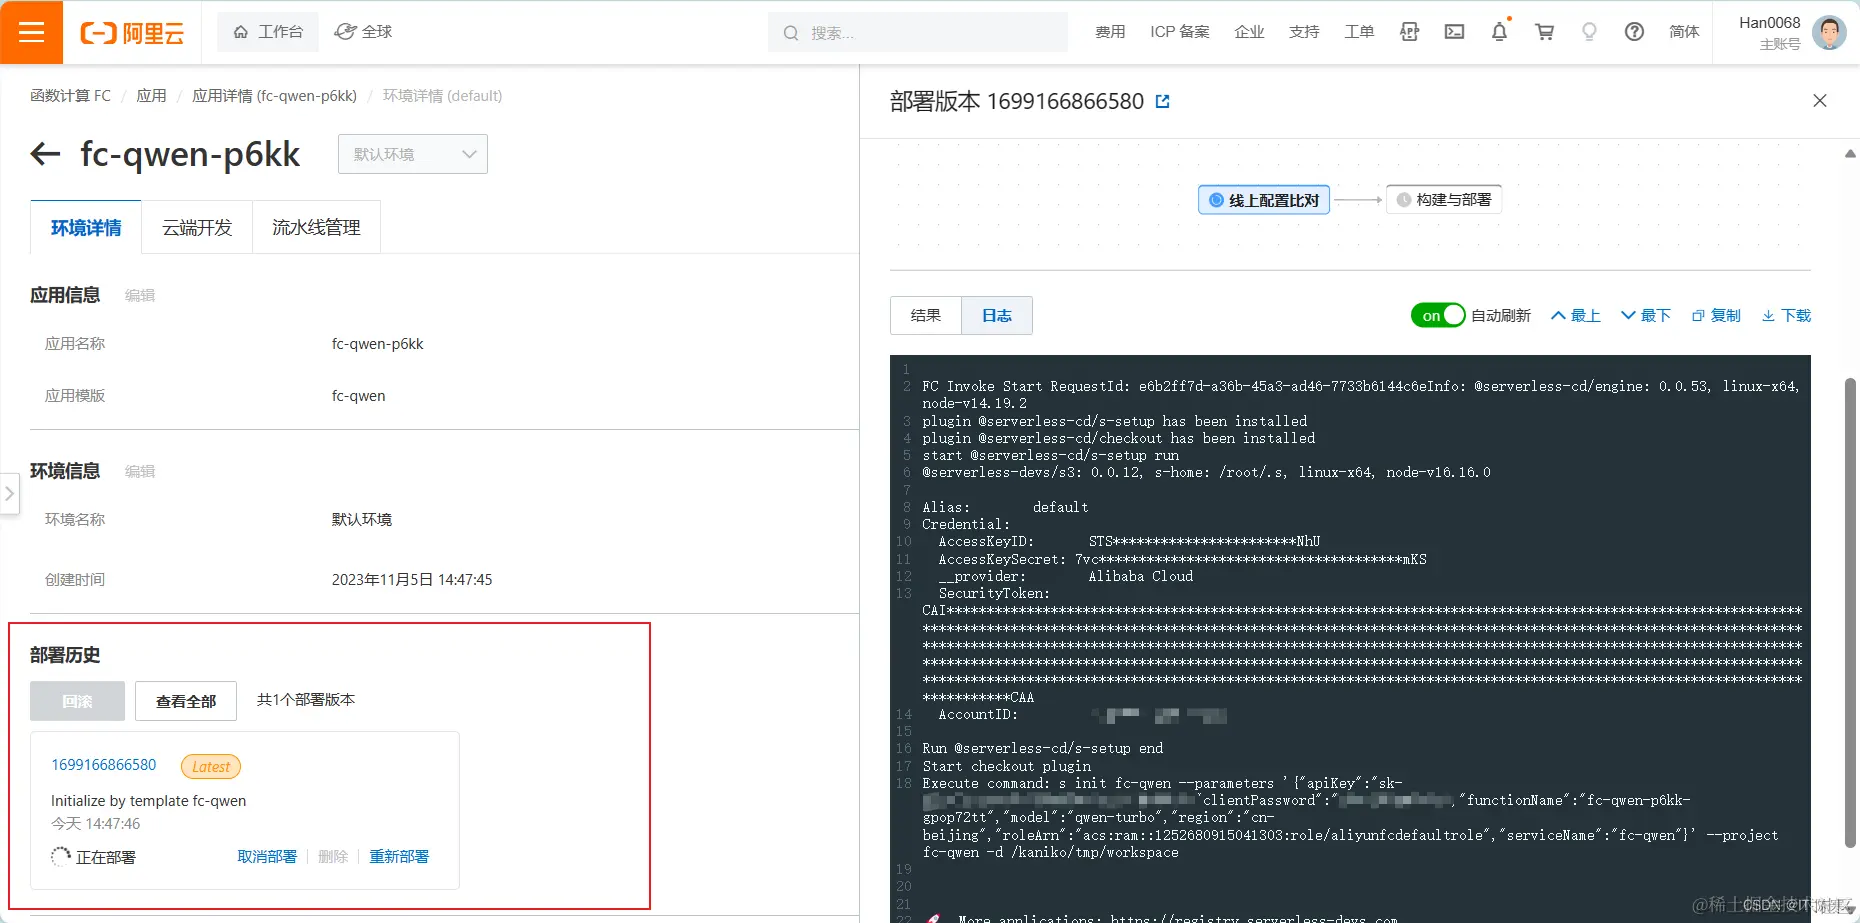Switch to the 云端开发 tab

pos(196,227)
